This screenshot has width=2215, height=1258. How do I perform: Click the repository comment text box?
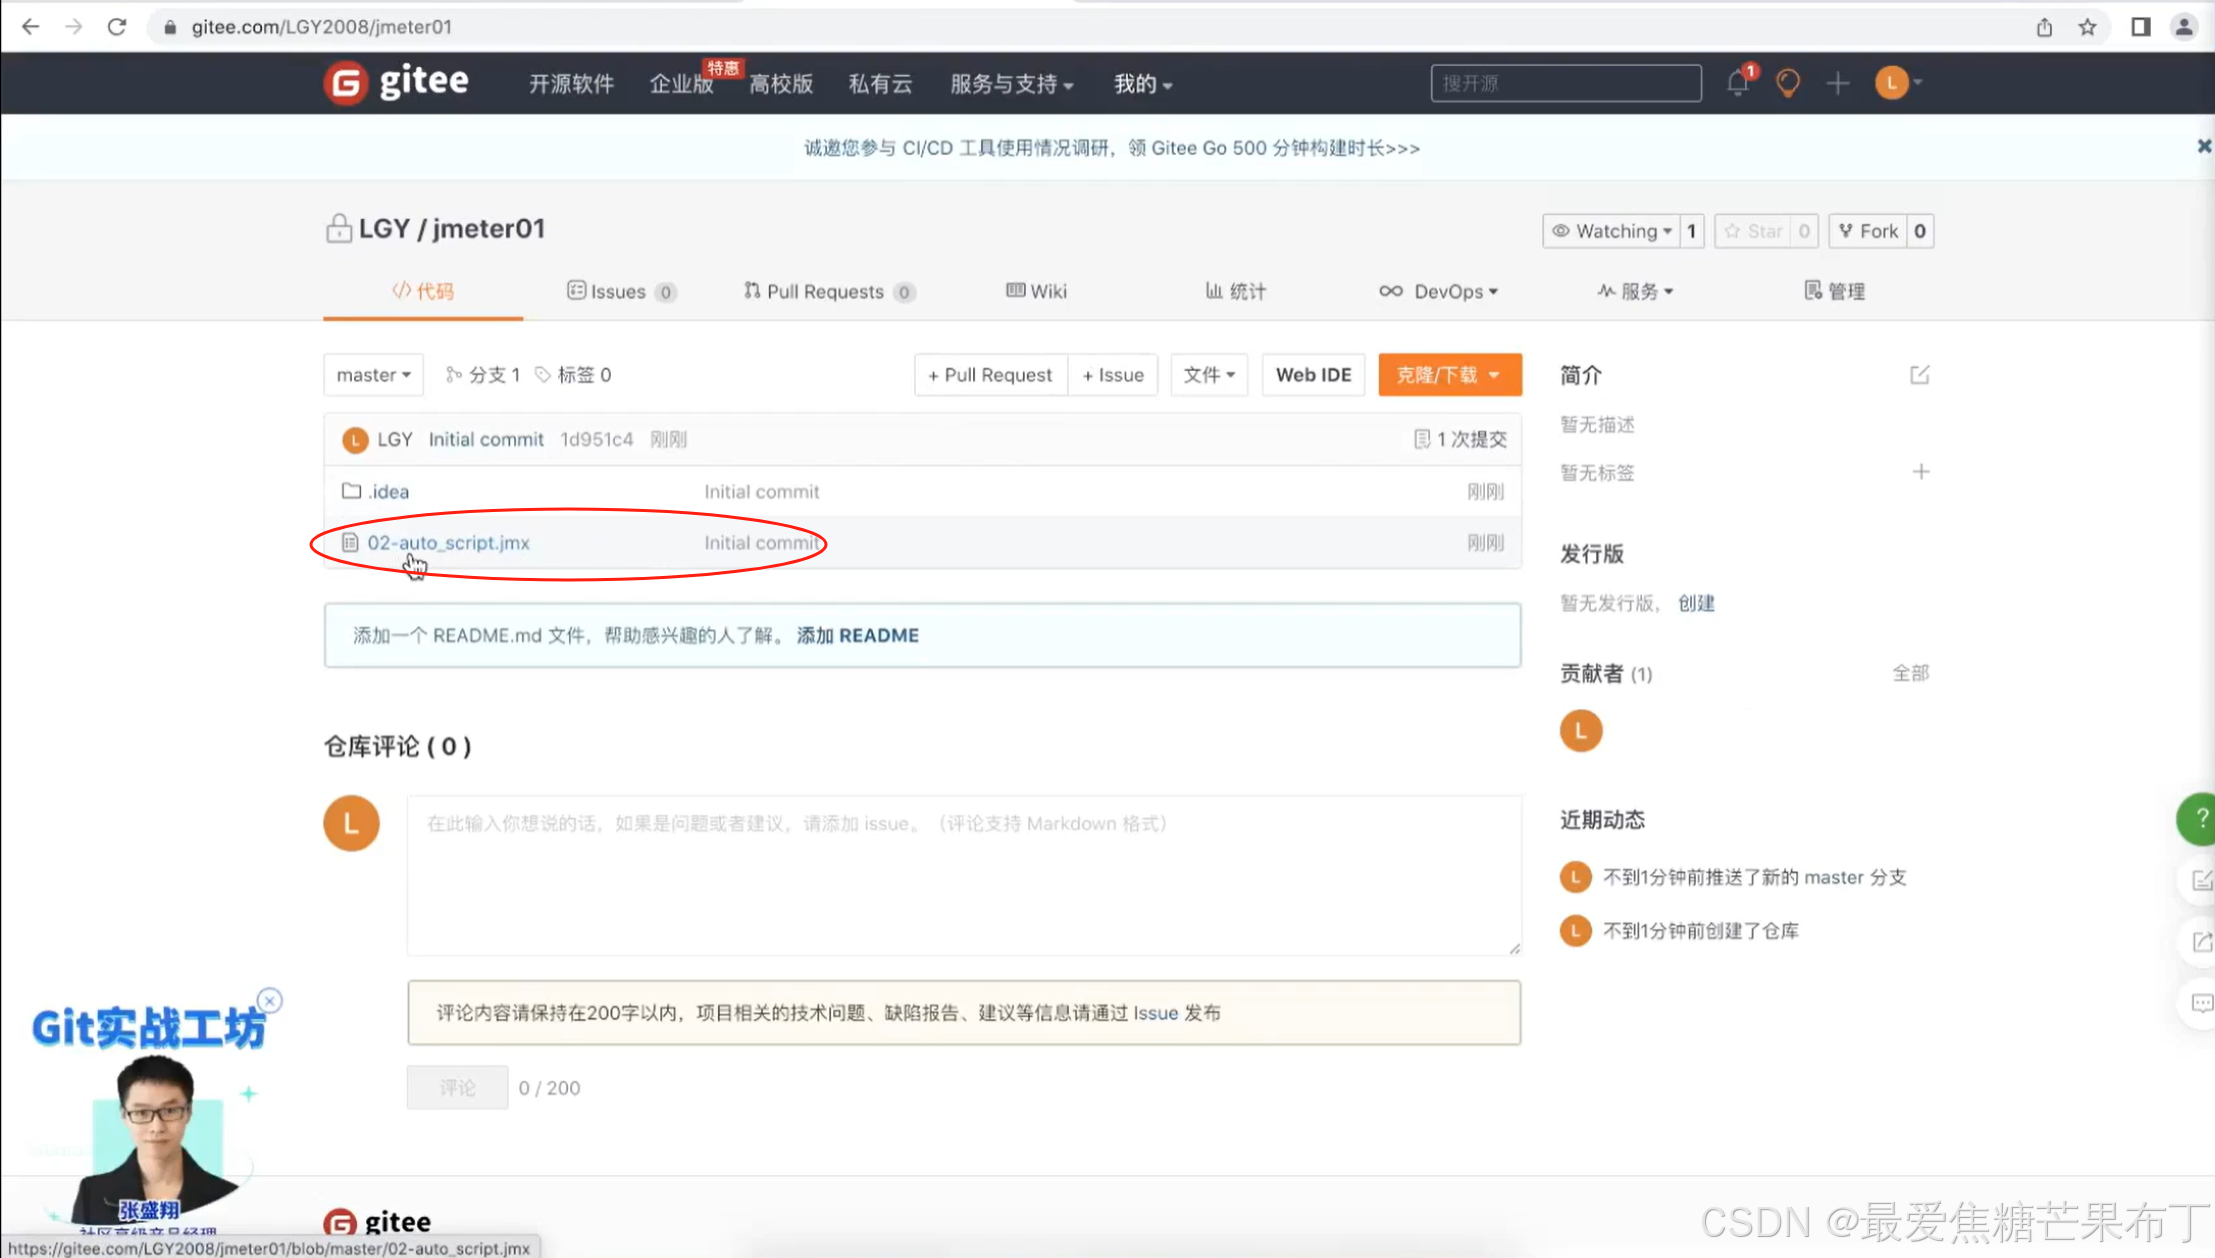coord(963,875)
